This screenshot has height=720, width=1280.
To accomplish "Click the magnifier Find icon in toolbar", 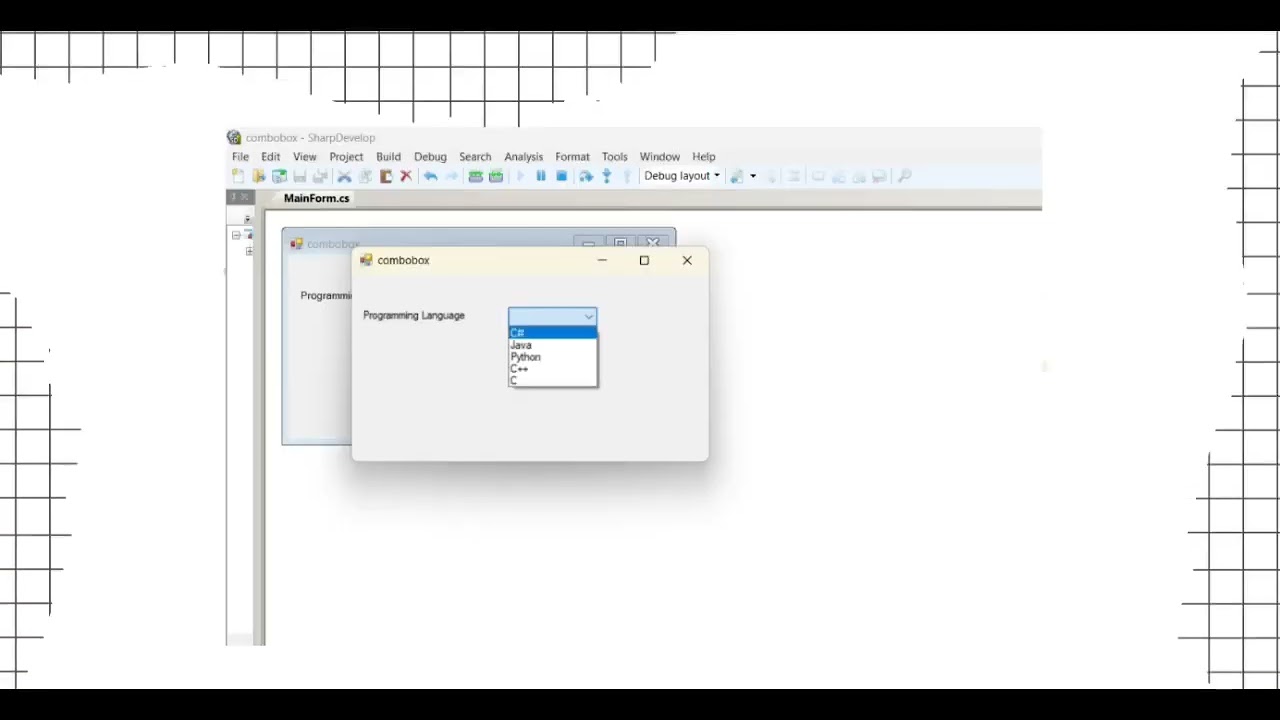I will click(x=904, y=176).
